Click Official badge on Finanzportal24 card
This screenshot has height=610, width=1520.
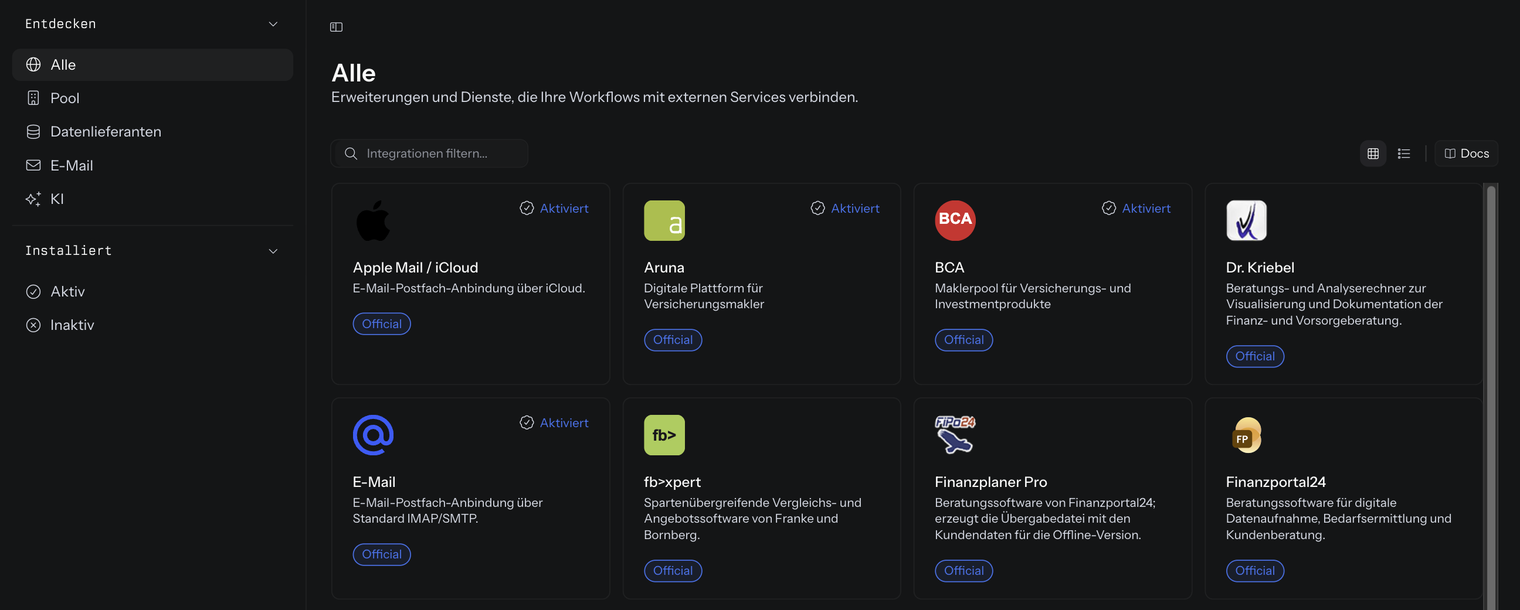(1255, 571)
